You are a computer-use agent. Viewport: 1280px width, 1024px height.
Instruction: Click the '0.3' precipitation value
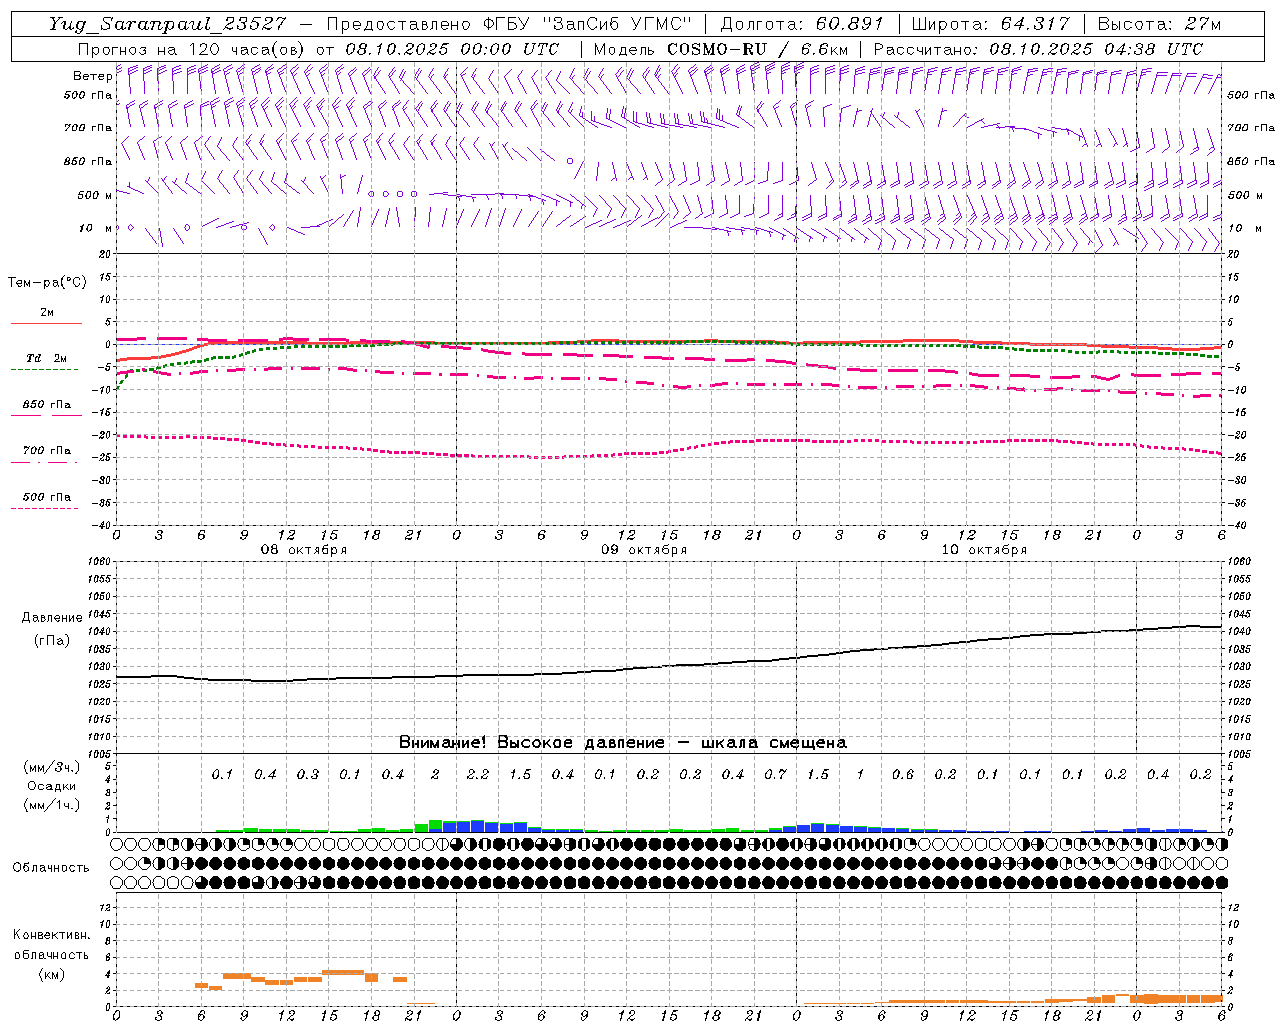(308, 774)
